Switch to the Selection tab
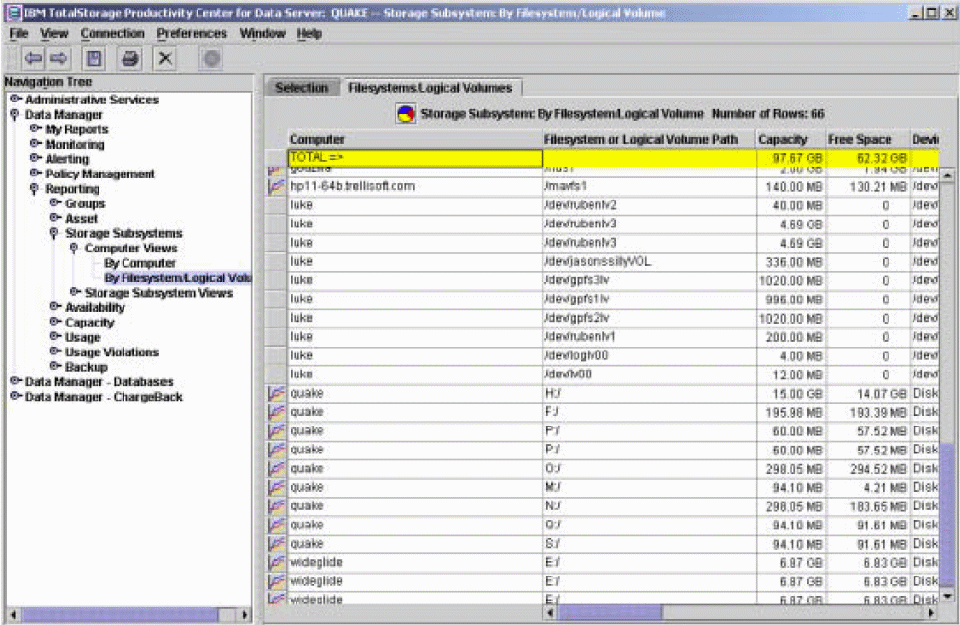The height and width of the screenshot is (625, 960). (302, 87)
